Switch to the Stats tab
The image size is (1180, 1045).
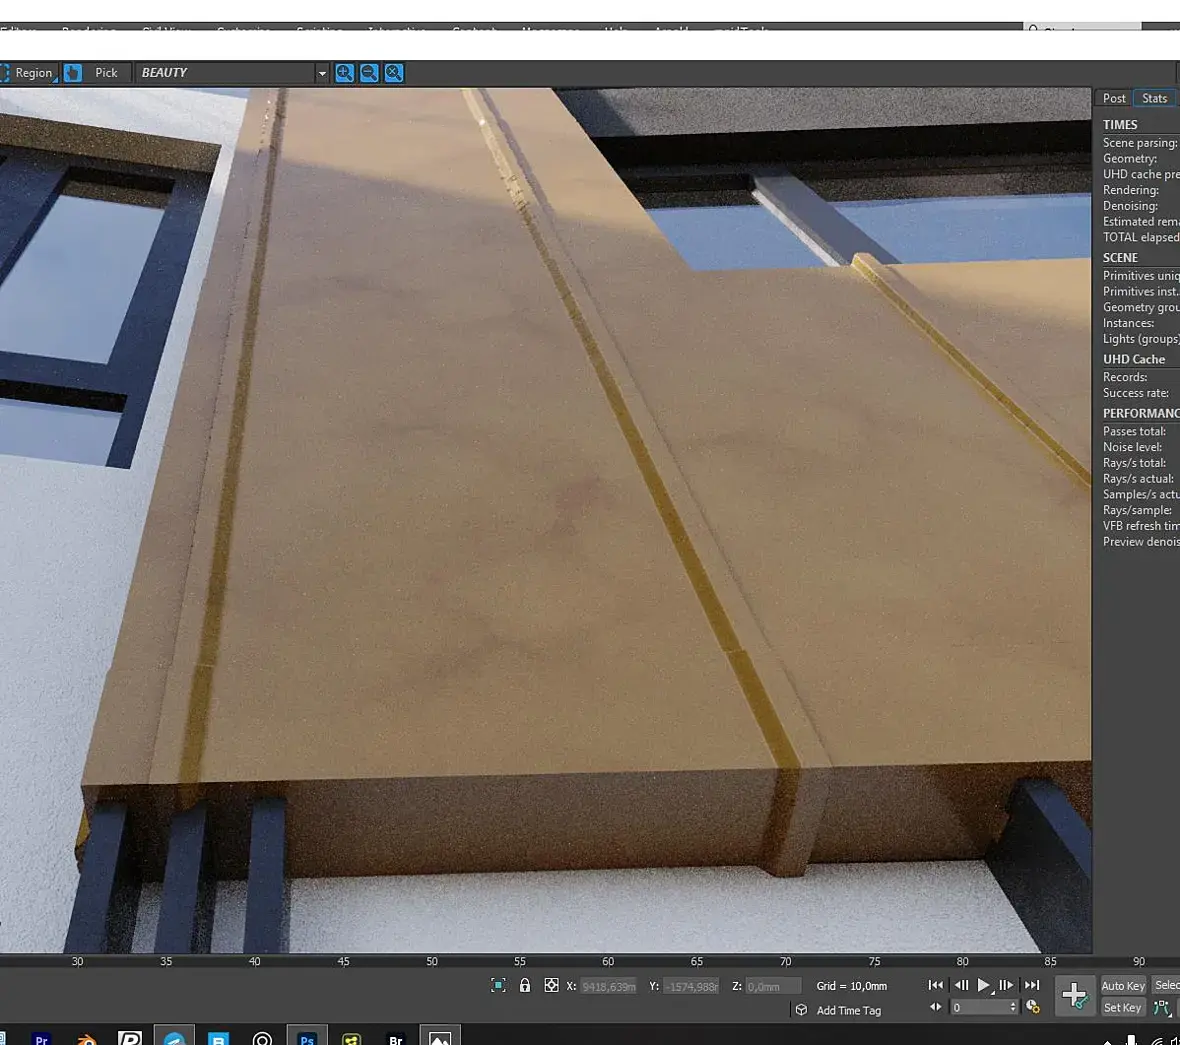1154,99
